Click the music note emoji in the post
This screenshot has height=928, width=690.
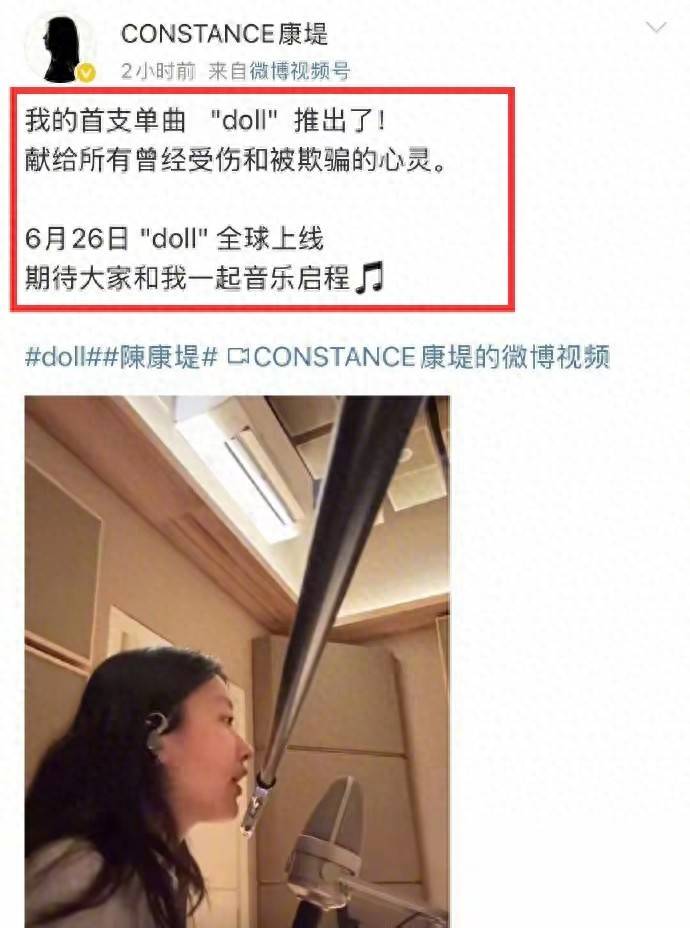370,279
